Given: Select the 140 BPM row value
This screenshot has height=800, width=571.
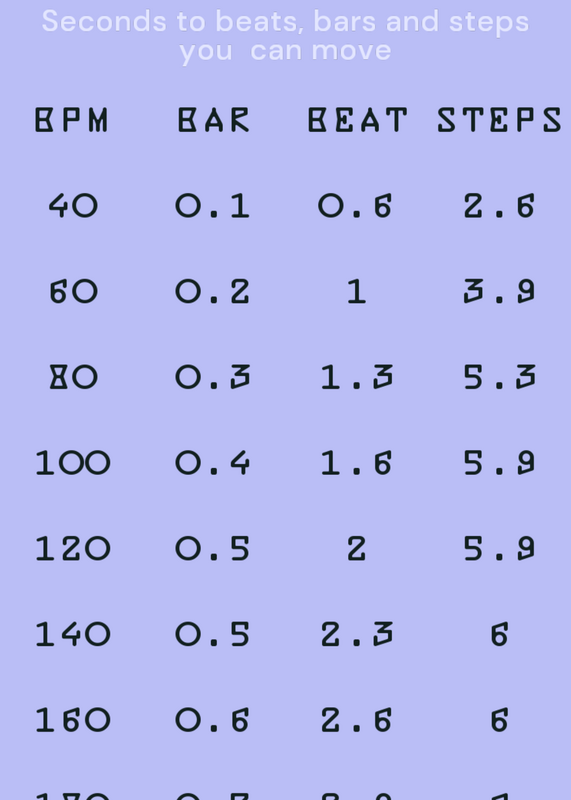Looking at the screenshot, I should [72, 635].
